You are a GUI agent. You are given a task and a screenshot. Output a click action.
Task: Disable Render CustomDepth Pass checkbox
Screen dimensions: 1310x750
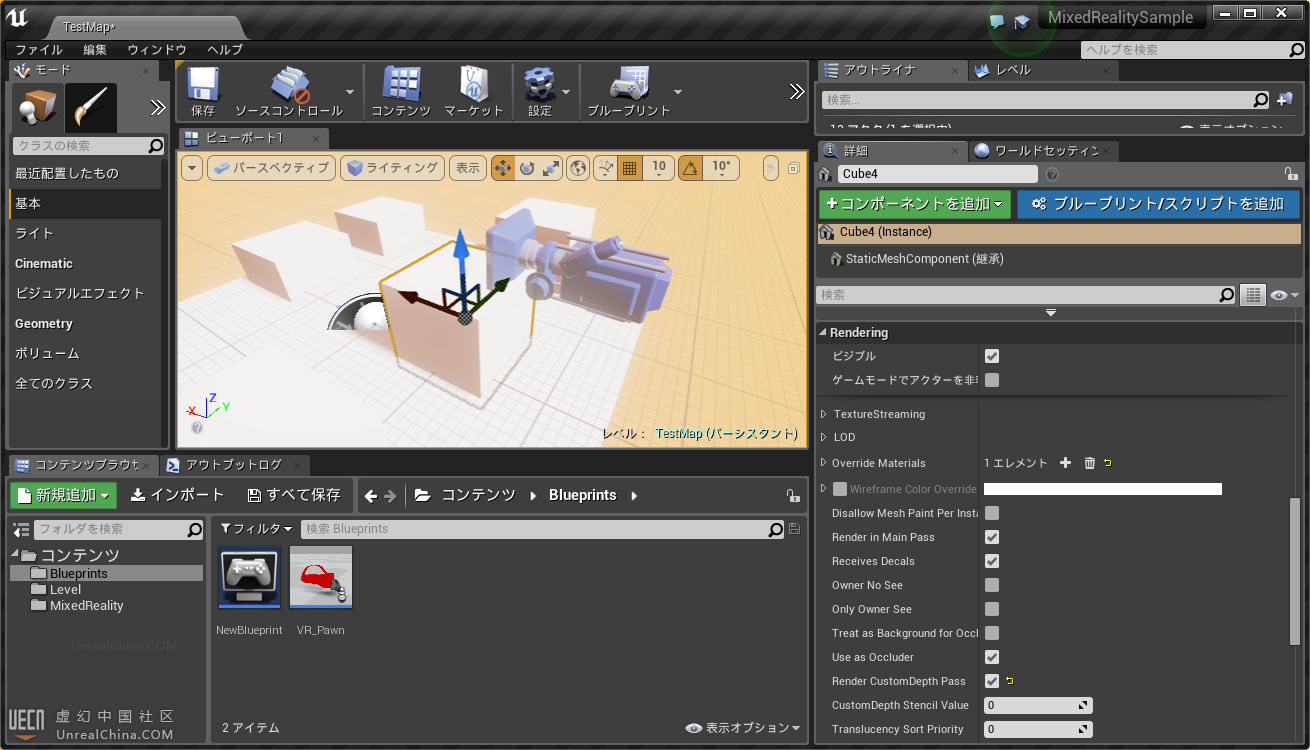pyautogui.click(x=992, y=681)
